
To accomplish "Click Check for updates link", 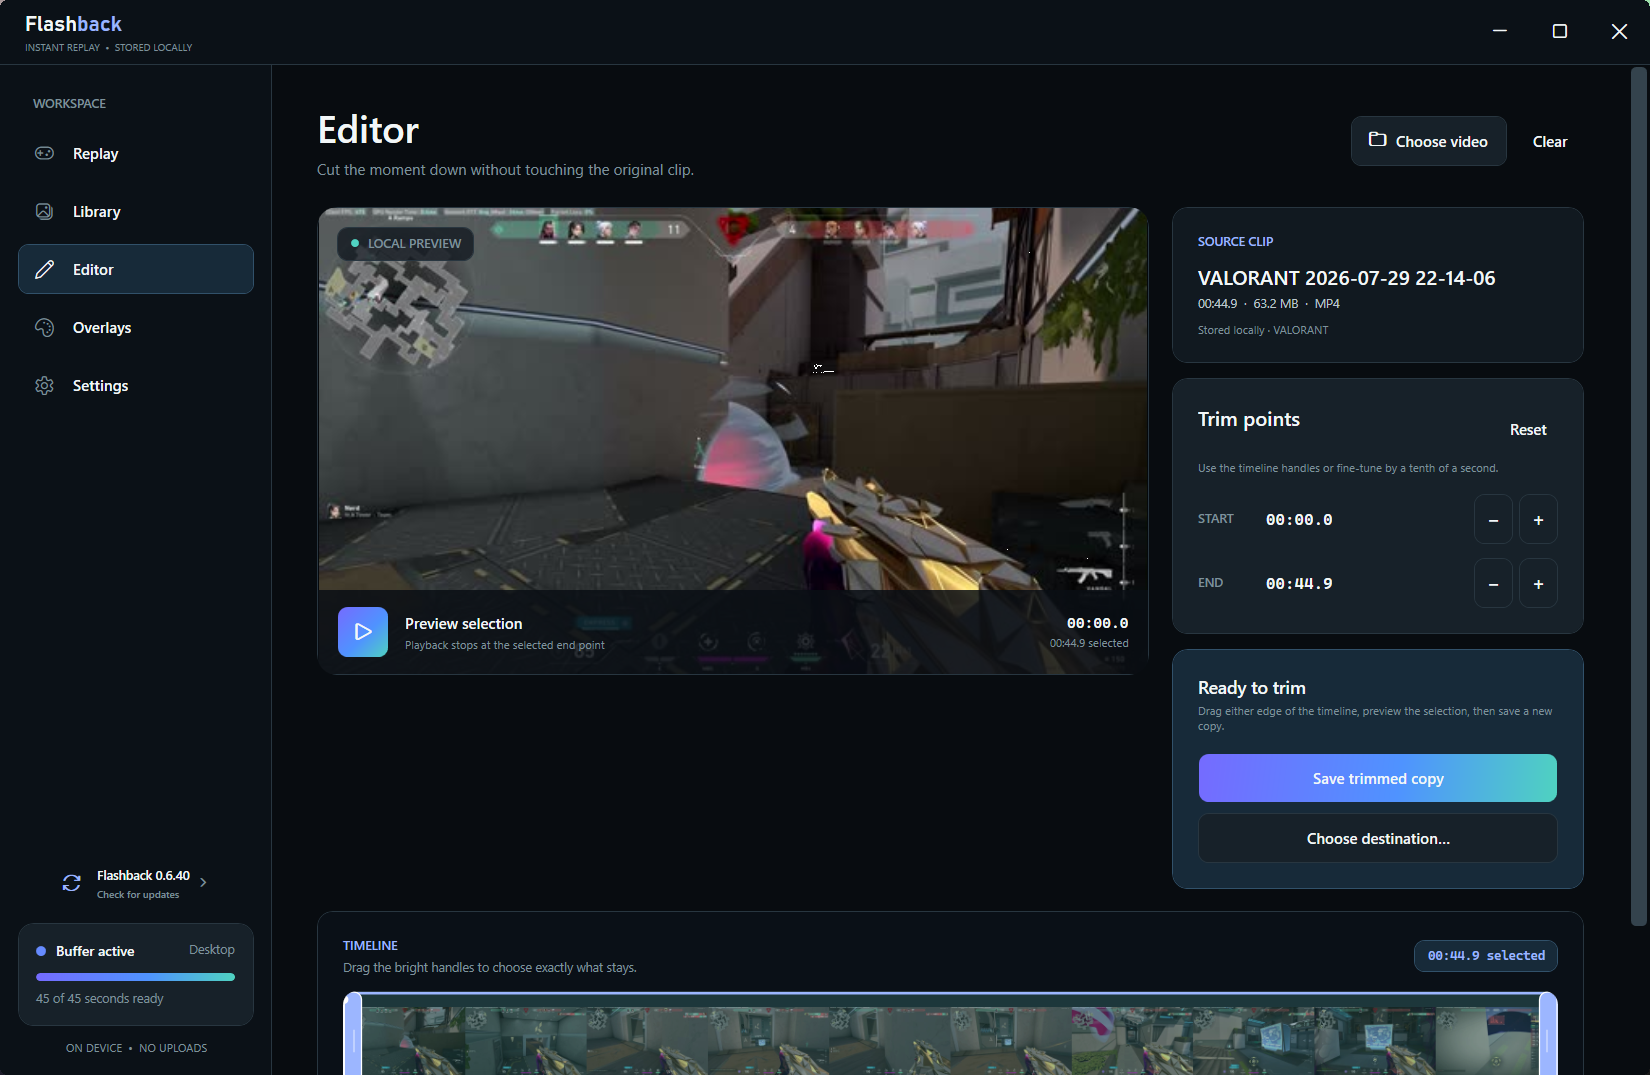I will pyautogui.click(x=138, y=895).
